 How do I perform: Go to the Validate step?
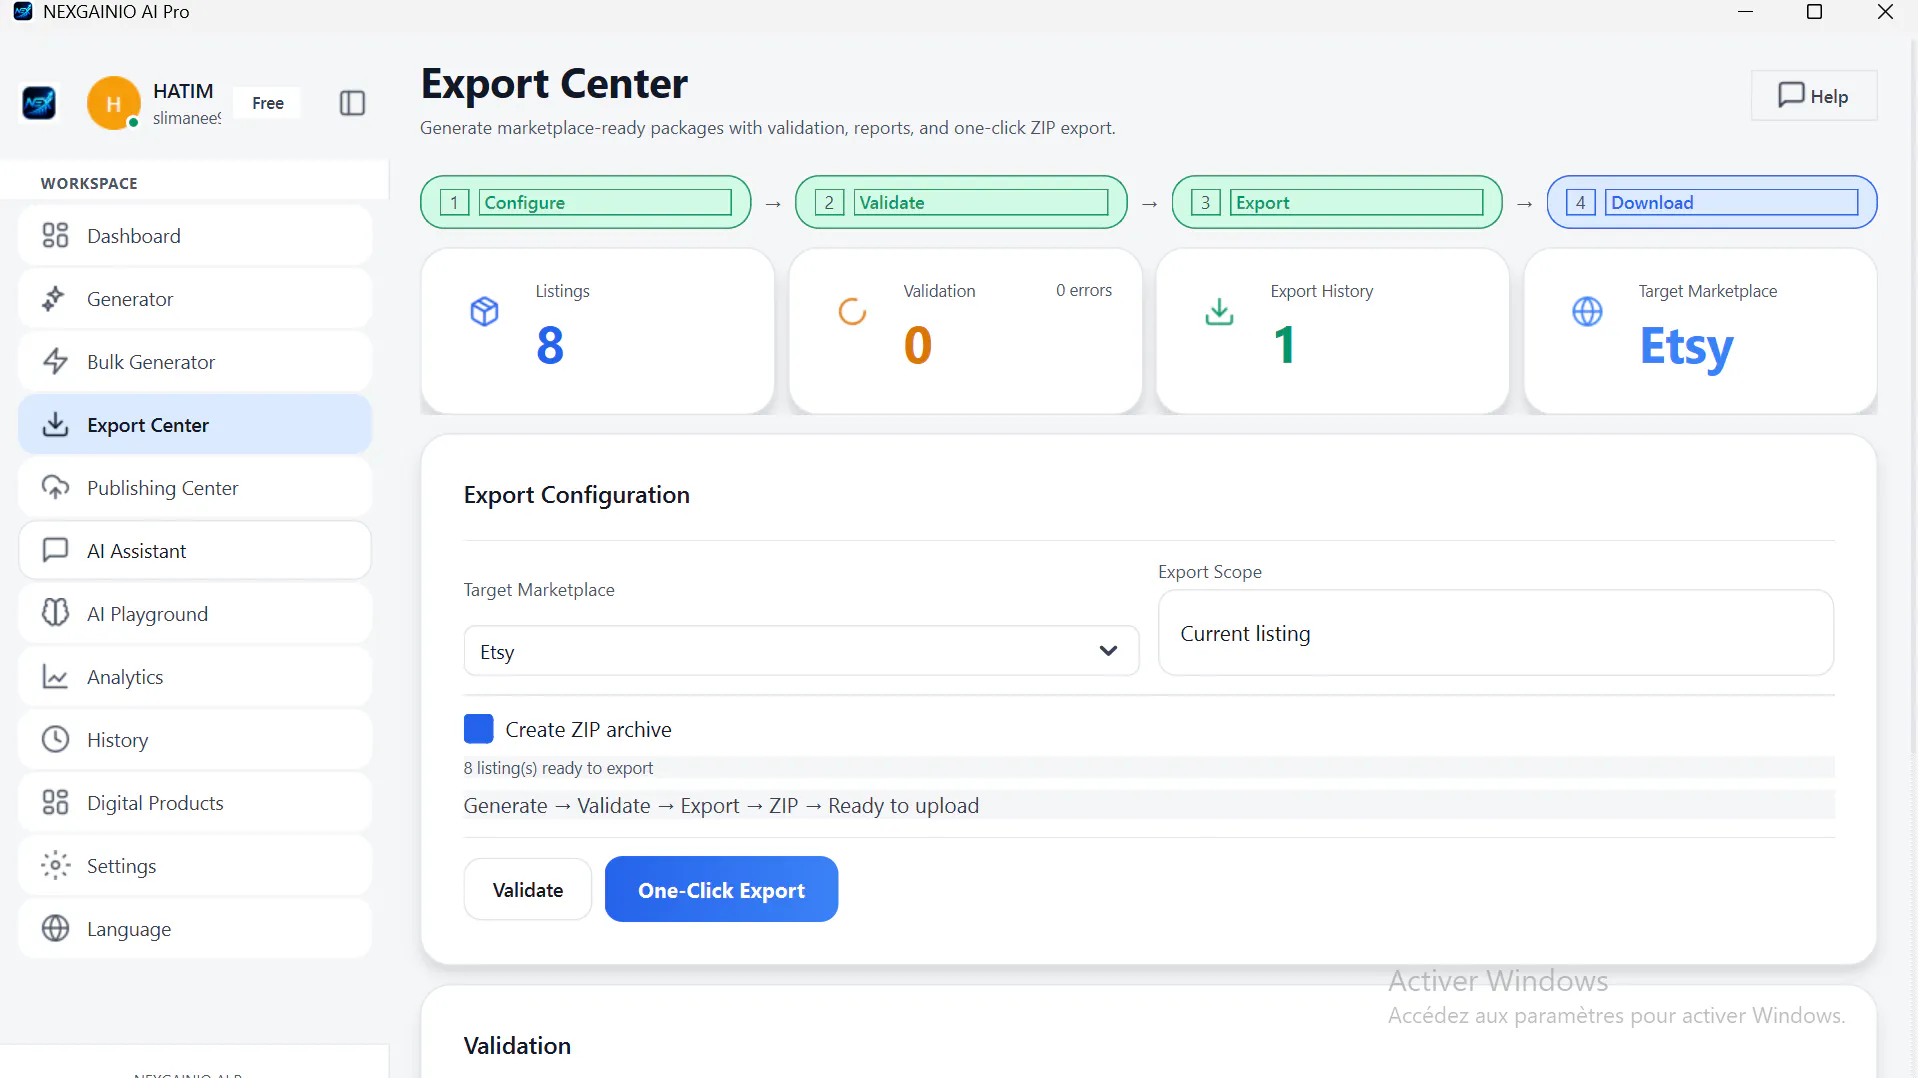click(961, 202)
